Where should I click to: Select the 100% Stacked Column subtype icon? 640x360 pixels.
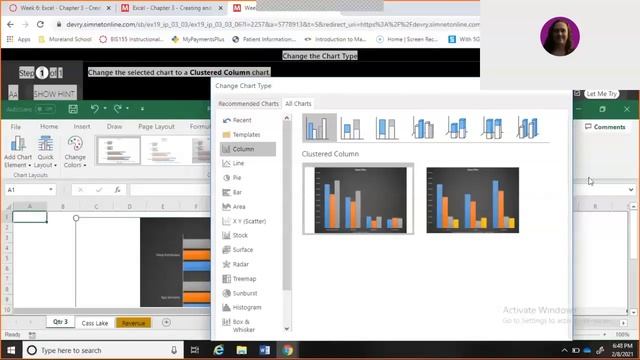click(386, 128)
